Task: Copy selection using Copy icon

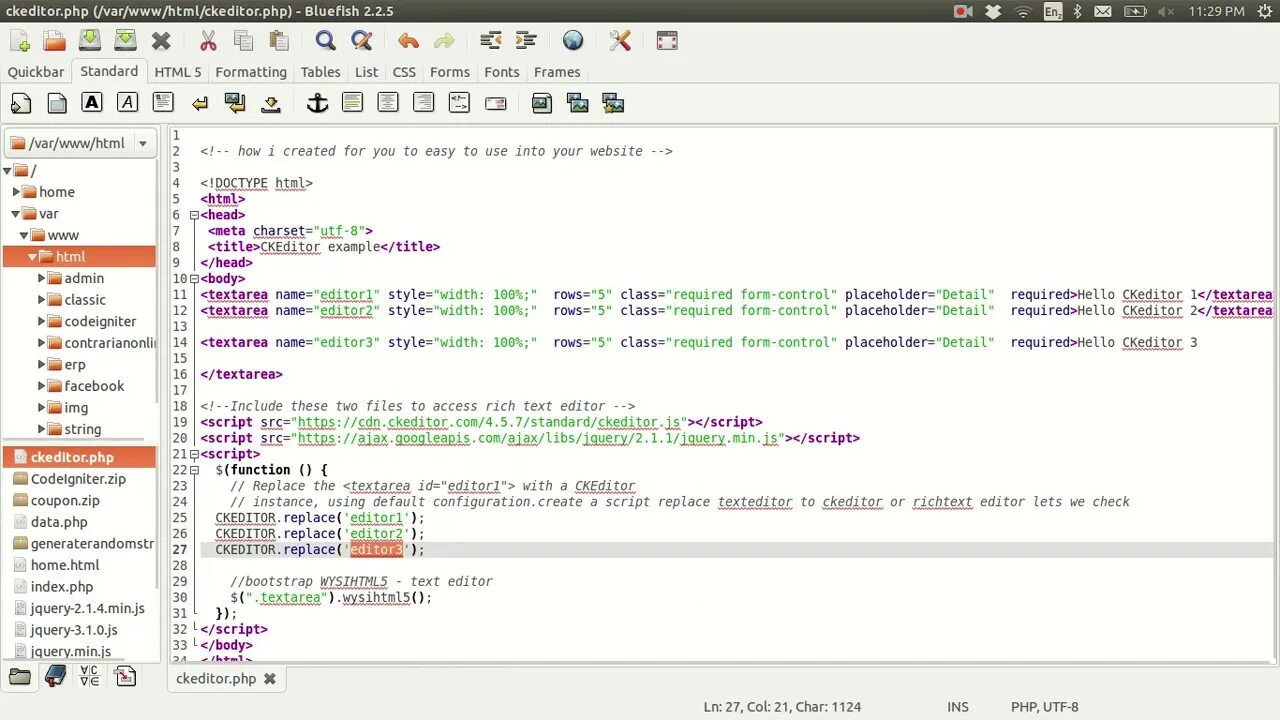Action: (x=243, y=41)
